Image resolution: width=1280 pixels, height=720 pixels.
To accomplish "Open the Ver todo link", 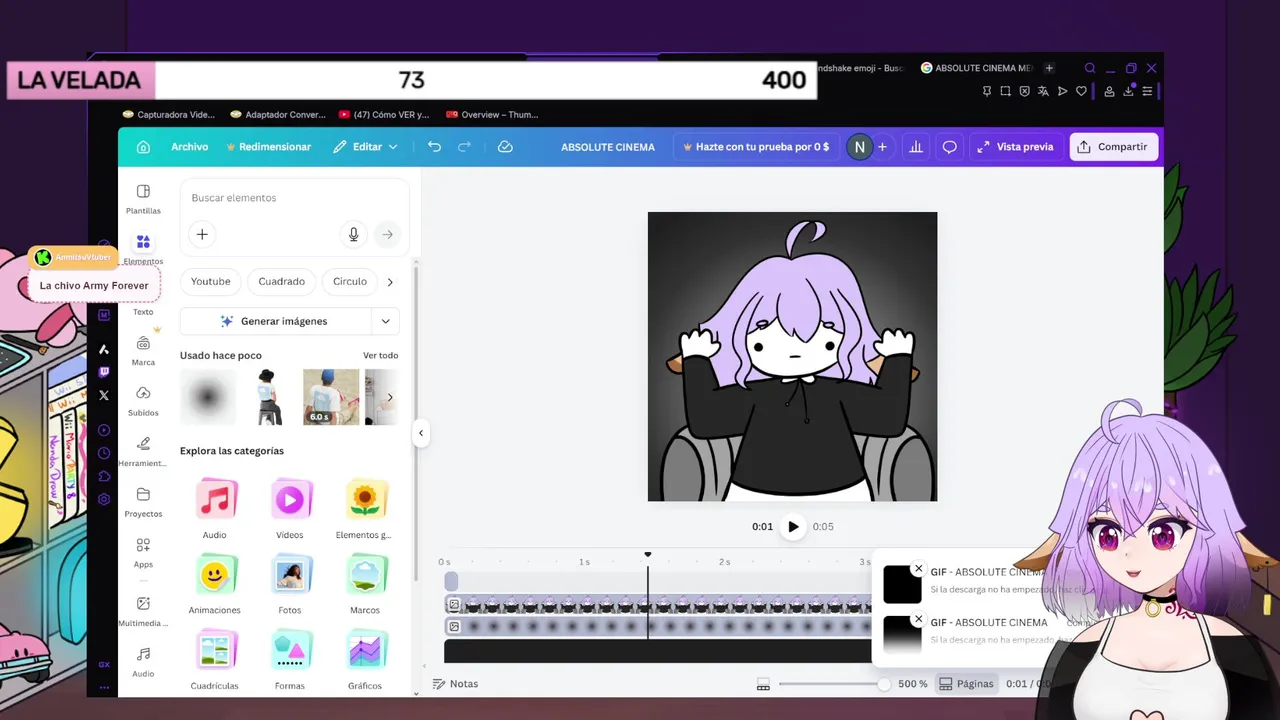I will point(380,355).
